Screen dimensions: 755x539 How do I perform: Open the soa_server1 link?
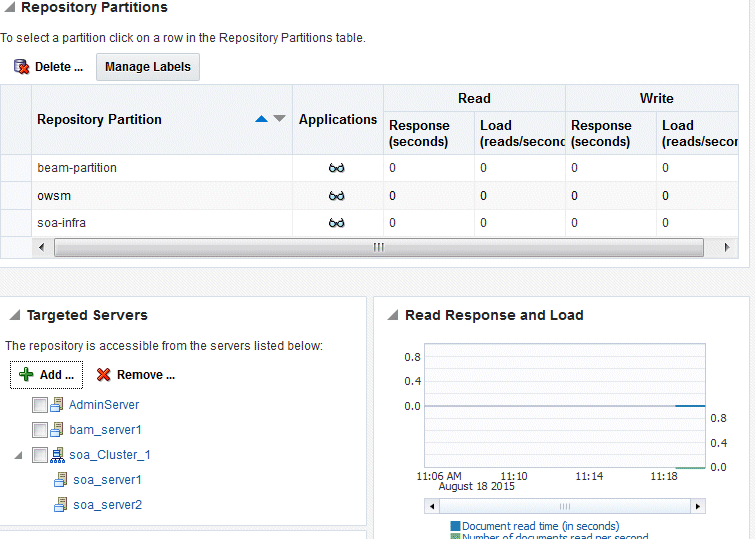107,480
